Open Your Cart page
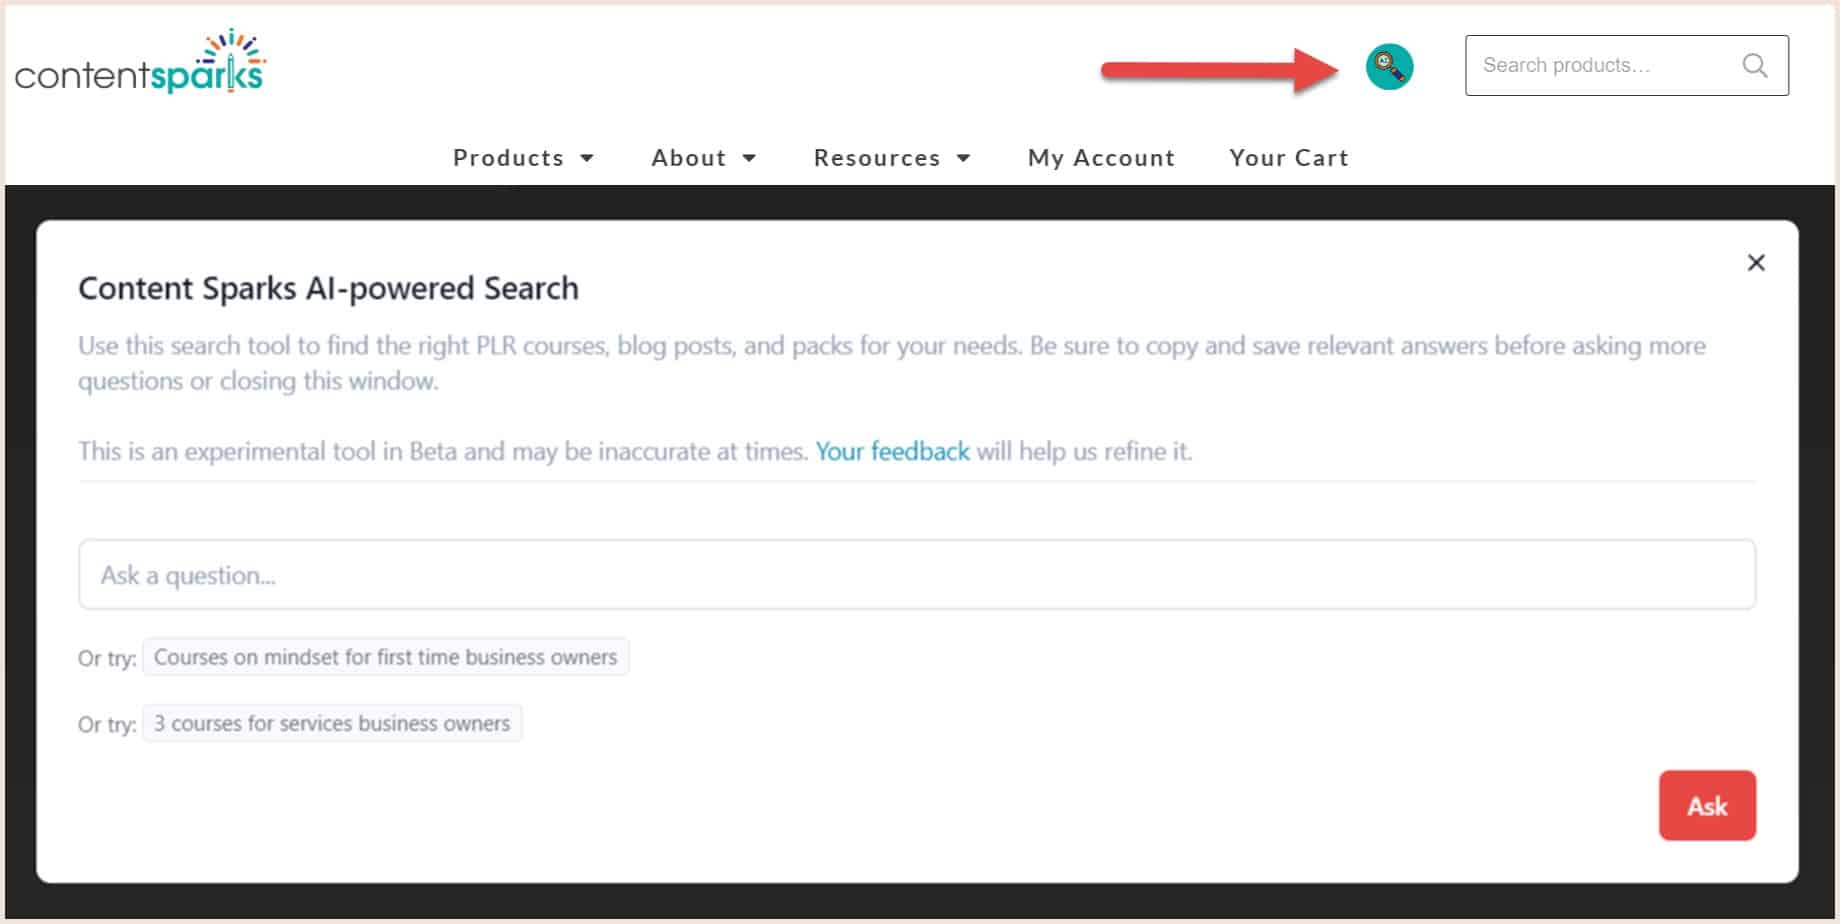The width and height of the screenshot is (1840, 924). pos(1289,158)
